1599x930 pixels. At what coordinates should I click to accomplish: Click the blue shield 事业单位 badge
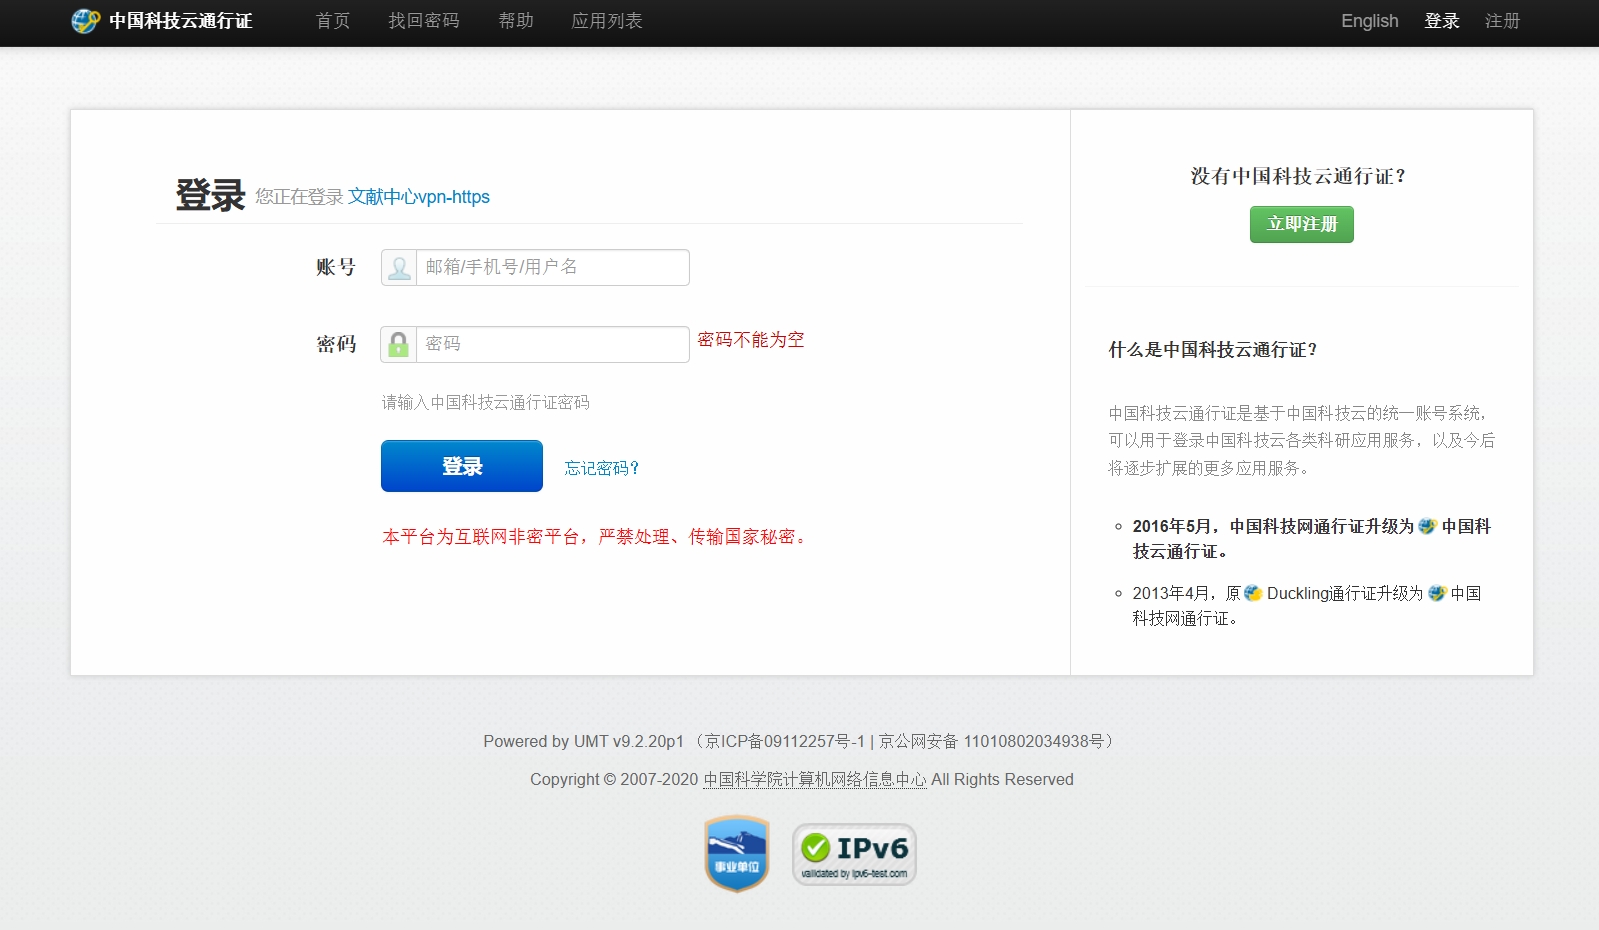pos(737,853)
